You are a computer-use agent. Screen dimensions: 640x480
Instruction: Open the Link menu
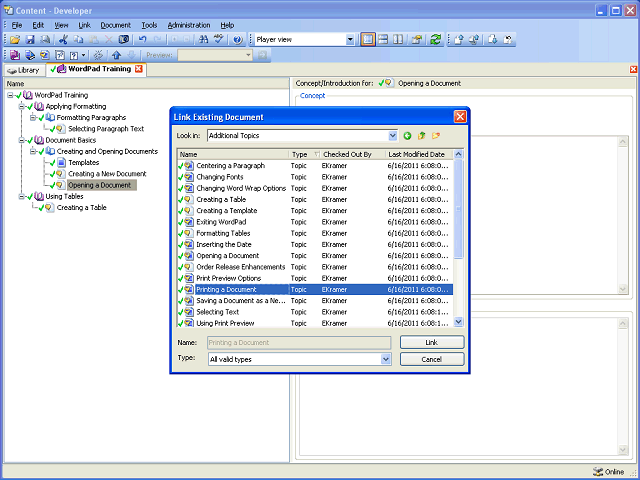tap(84, 25)
